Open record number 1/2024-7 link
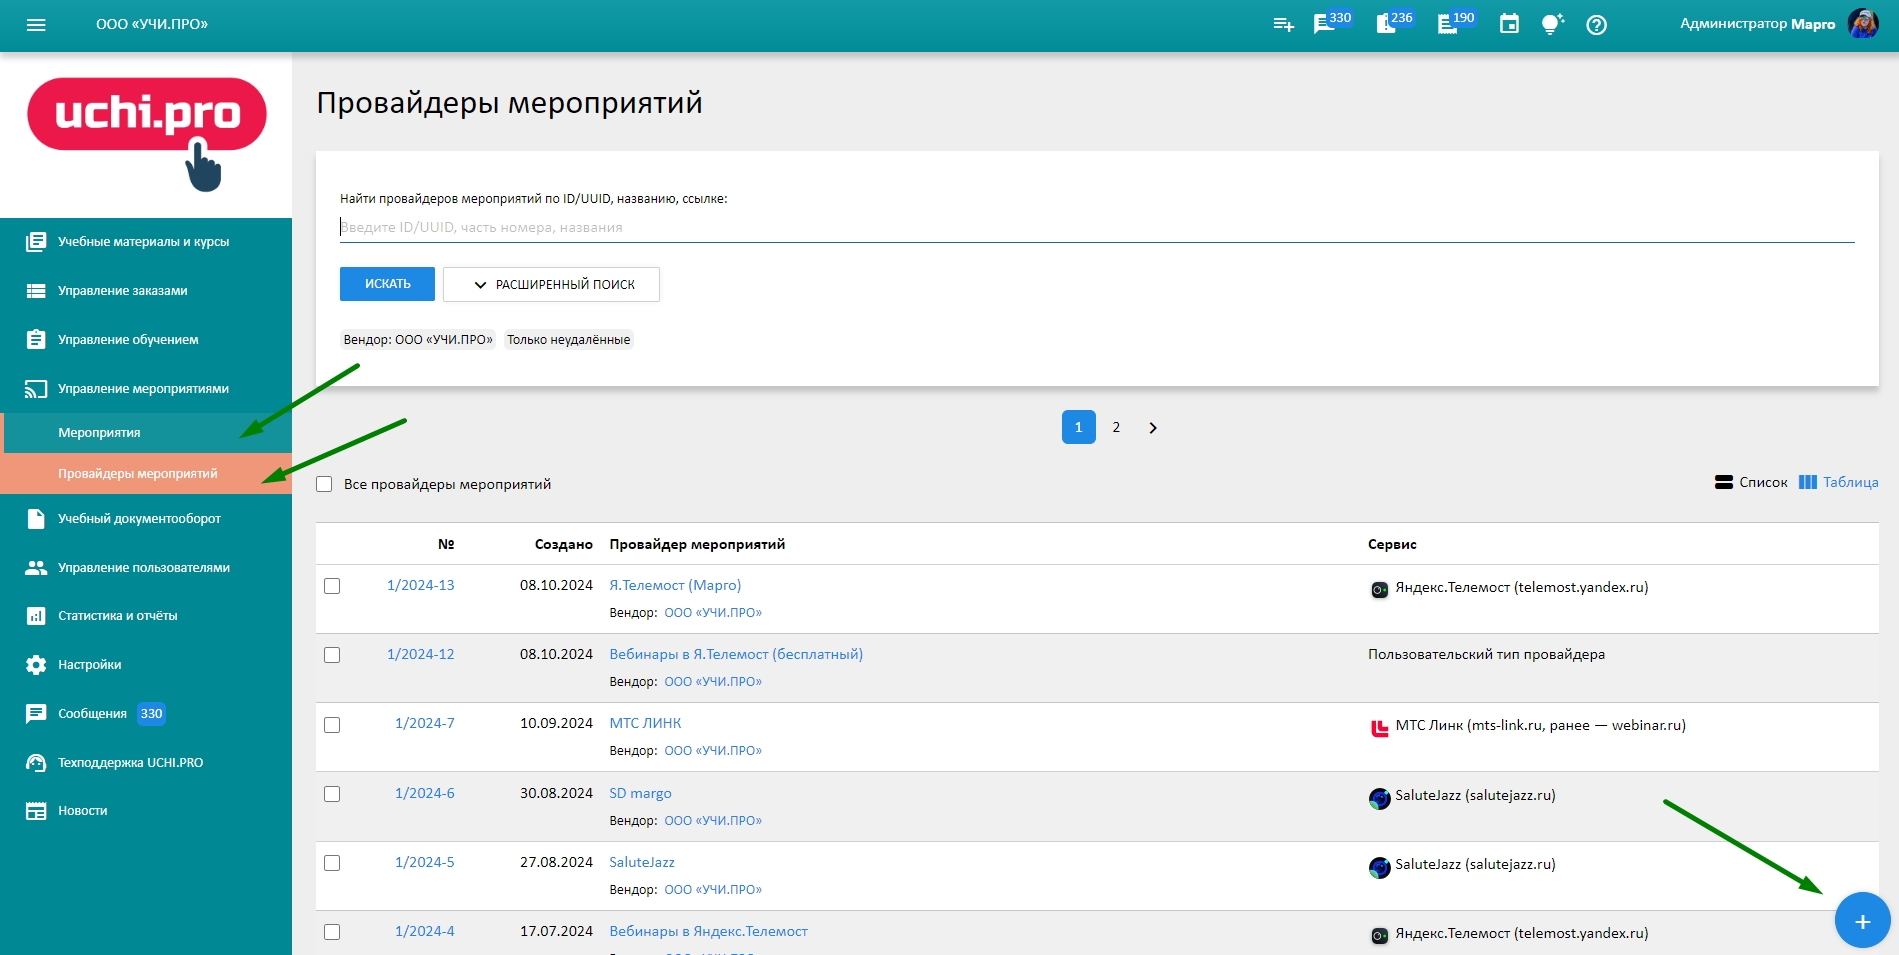This screenshot has width=1899, height=955. (x=424, y=723)
